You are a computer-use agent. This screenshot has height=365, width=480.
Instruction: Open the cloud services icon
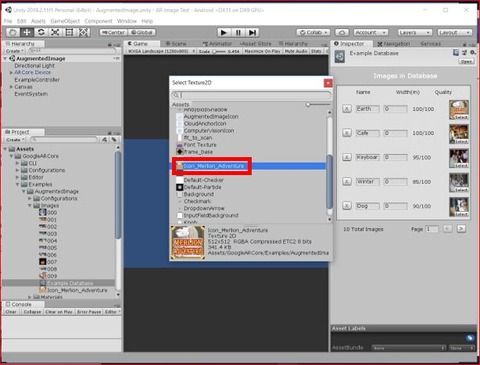click(x=342, y=32)
